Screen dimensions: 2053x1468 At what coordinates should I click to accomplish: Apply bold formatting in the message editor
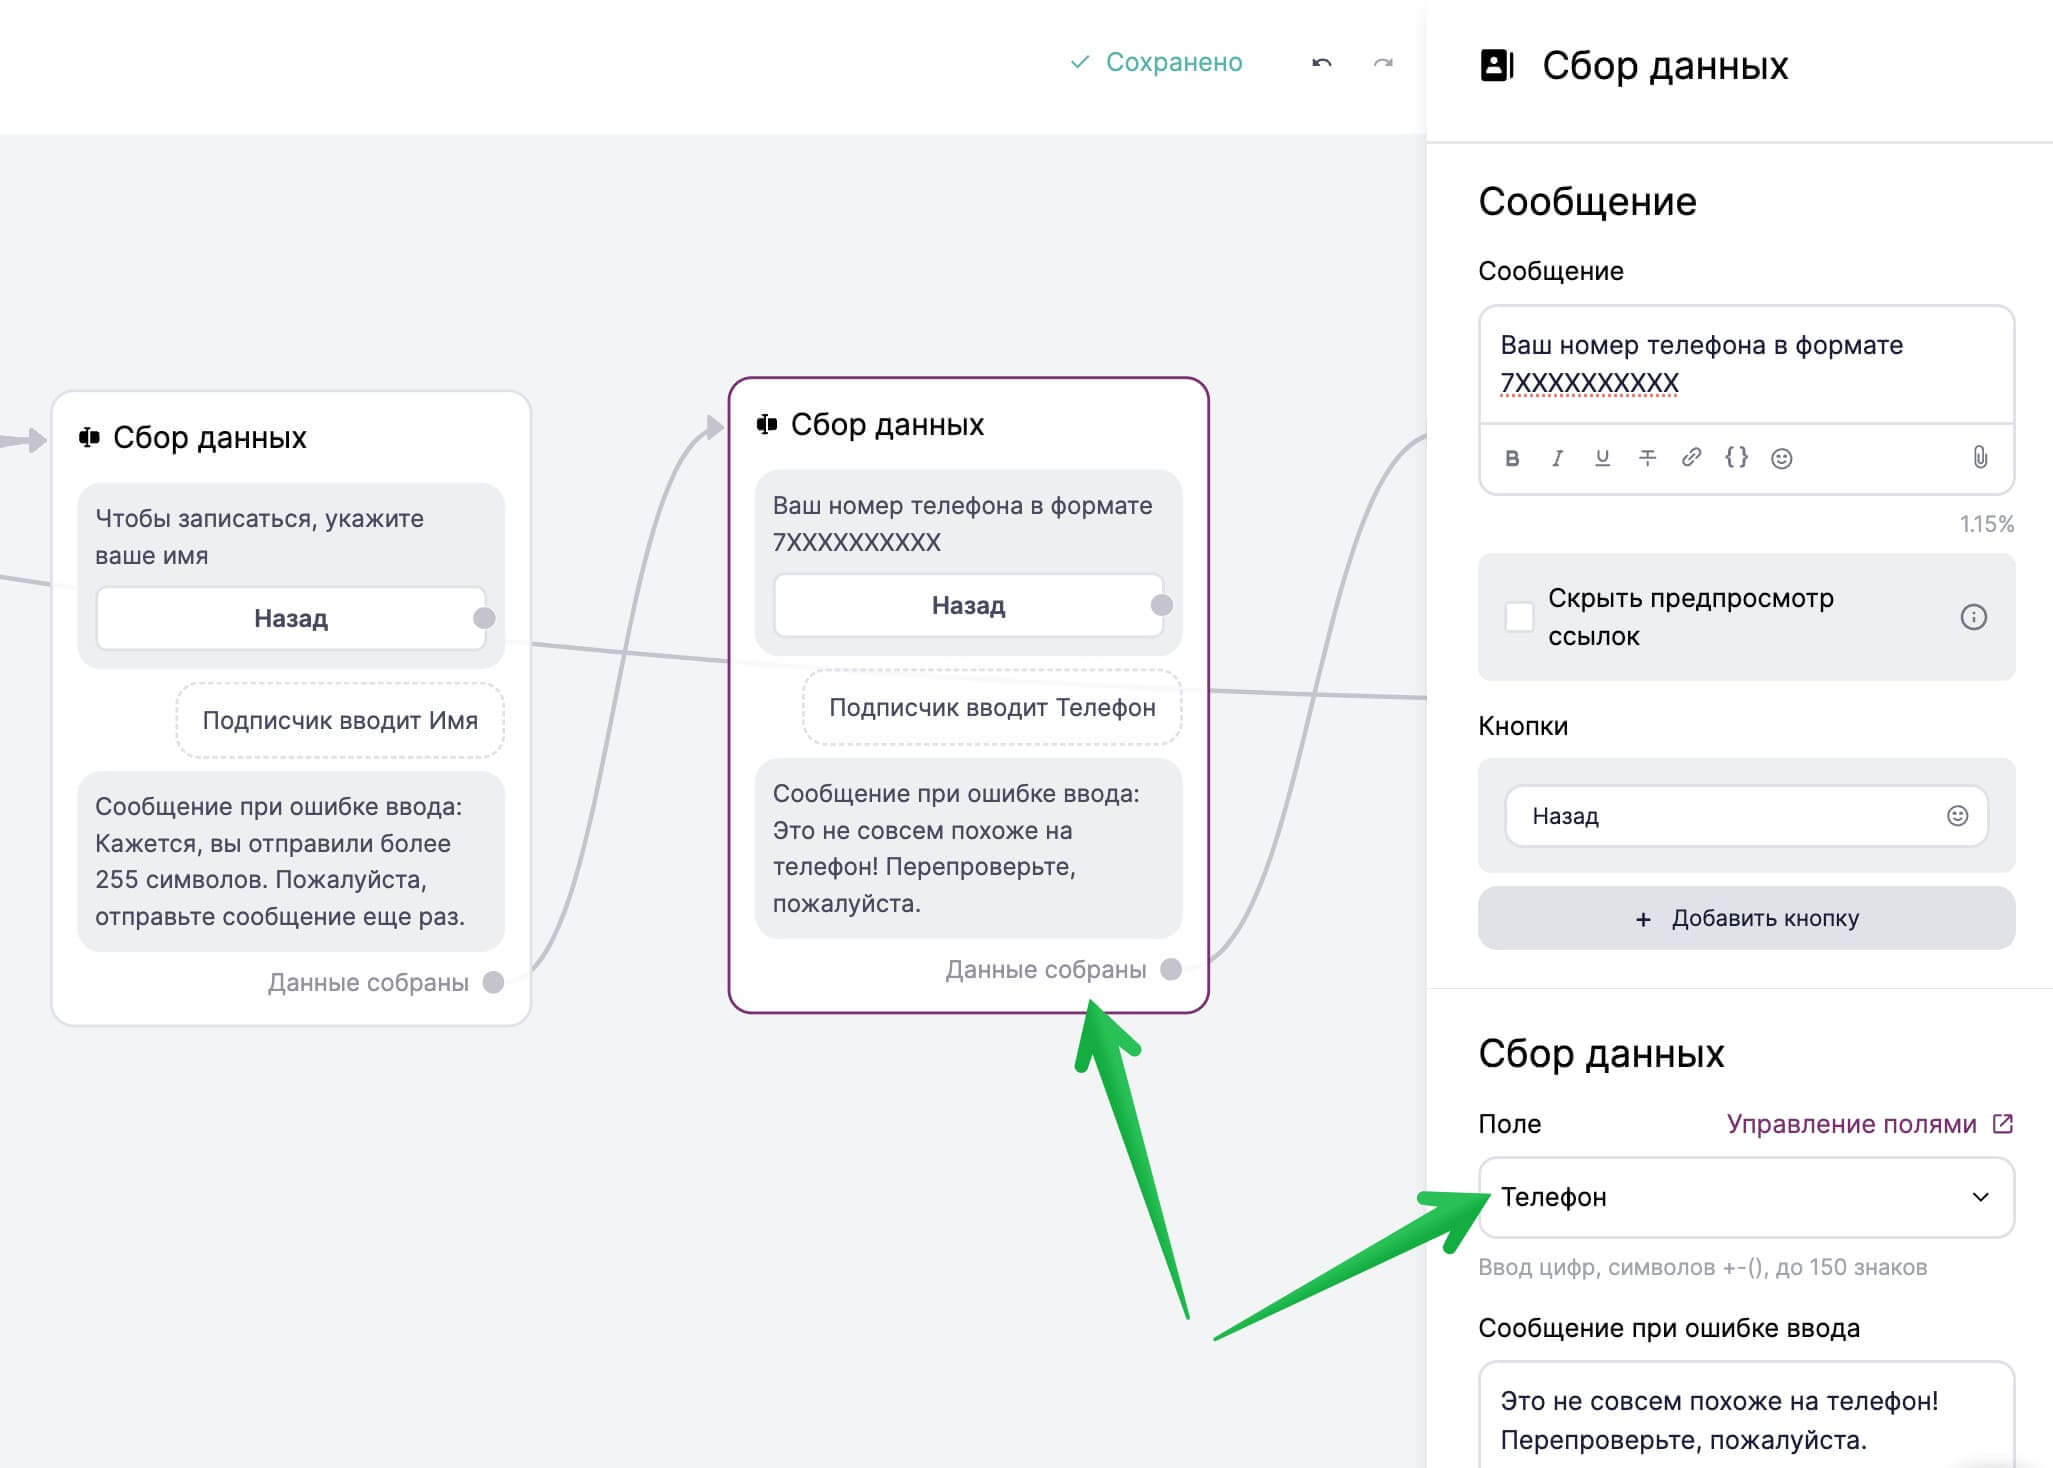(x=1512, y=458)
